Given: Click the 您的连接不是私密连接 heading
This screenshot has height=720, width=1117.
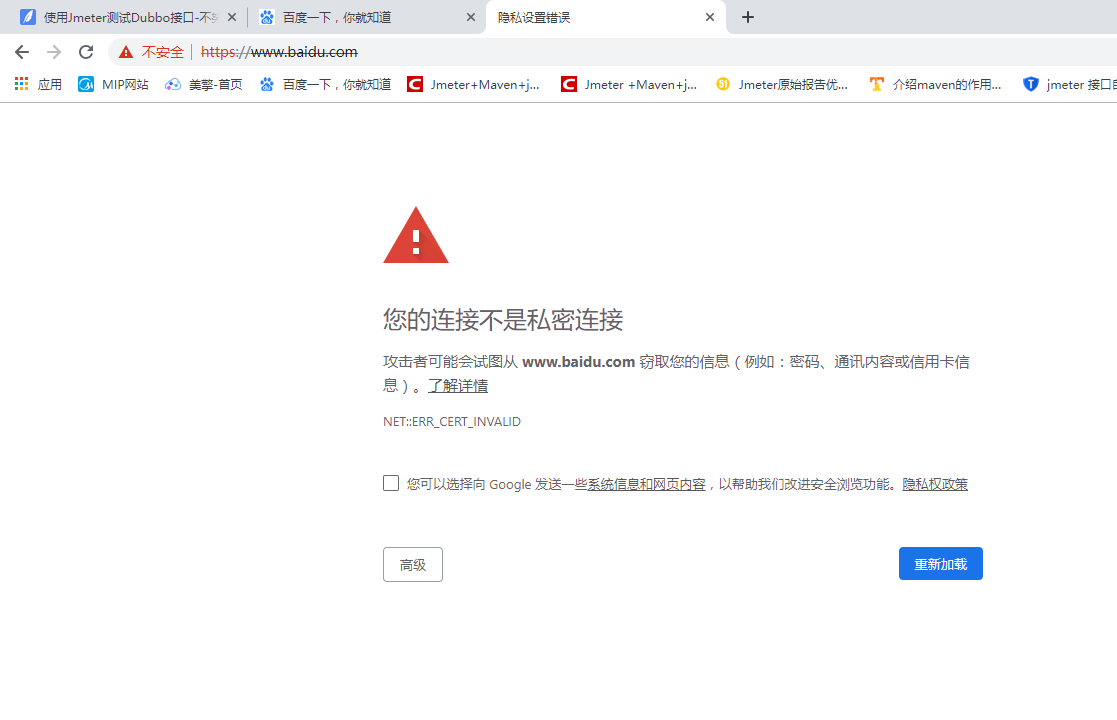Looking at the screenshot, I should click(503, 320).
